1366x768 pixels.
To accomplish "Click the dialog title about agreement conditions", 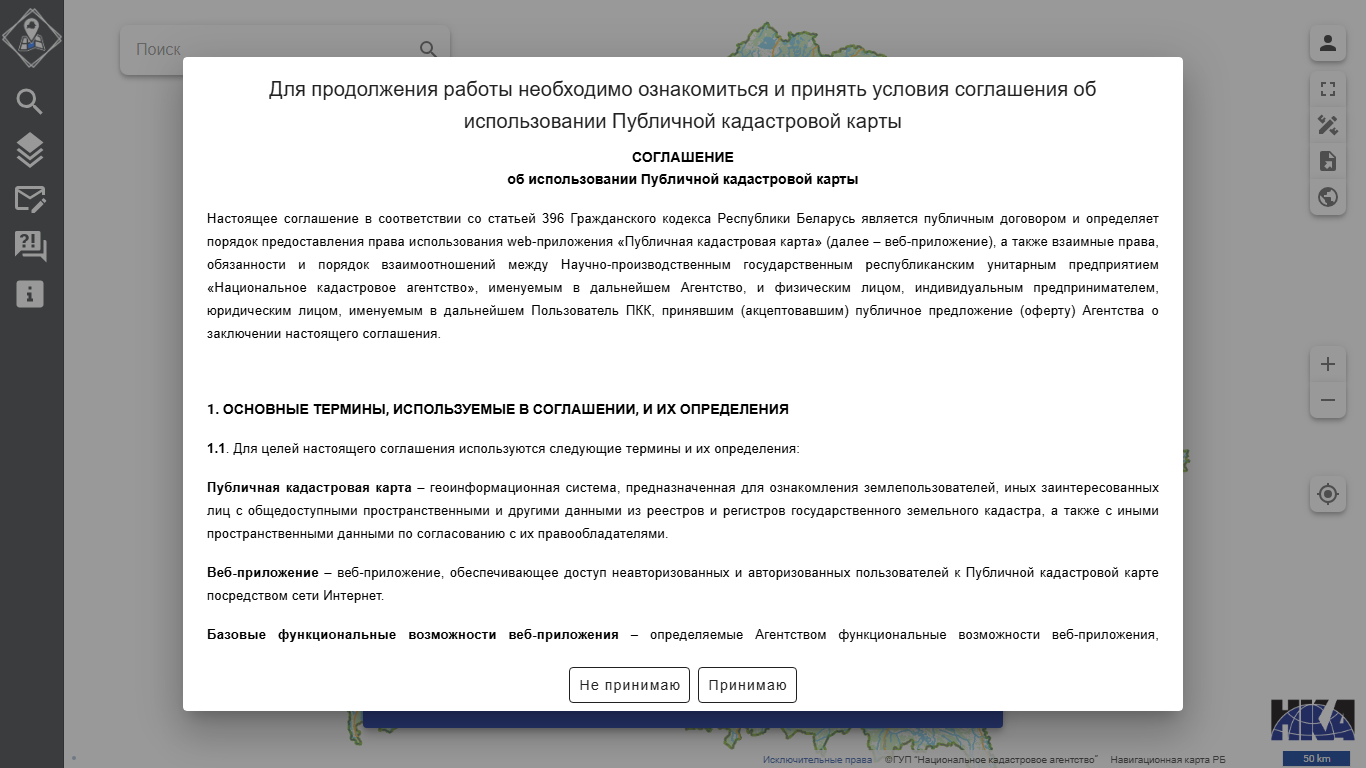I will tap(683, 105).
